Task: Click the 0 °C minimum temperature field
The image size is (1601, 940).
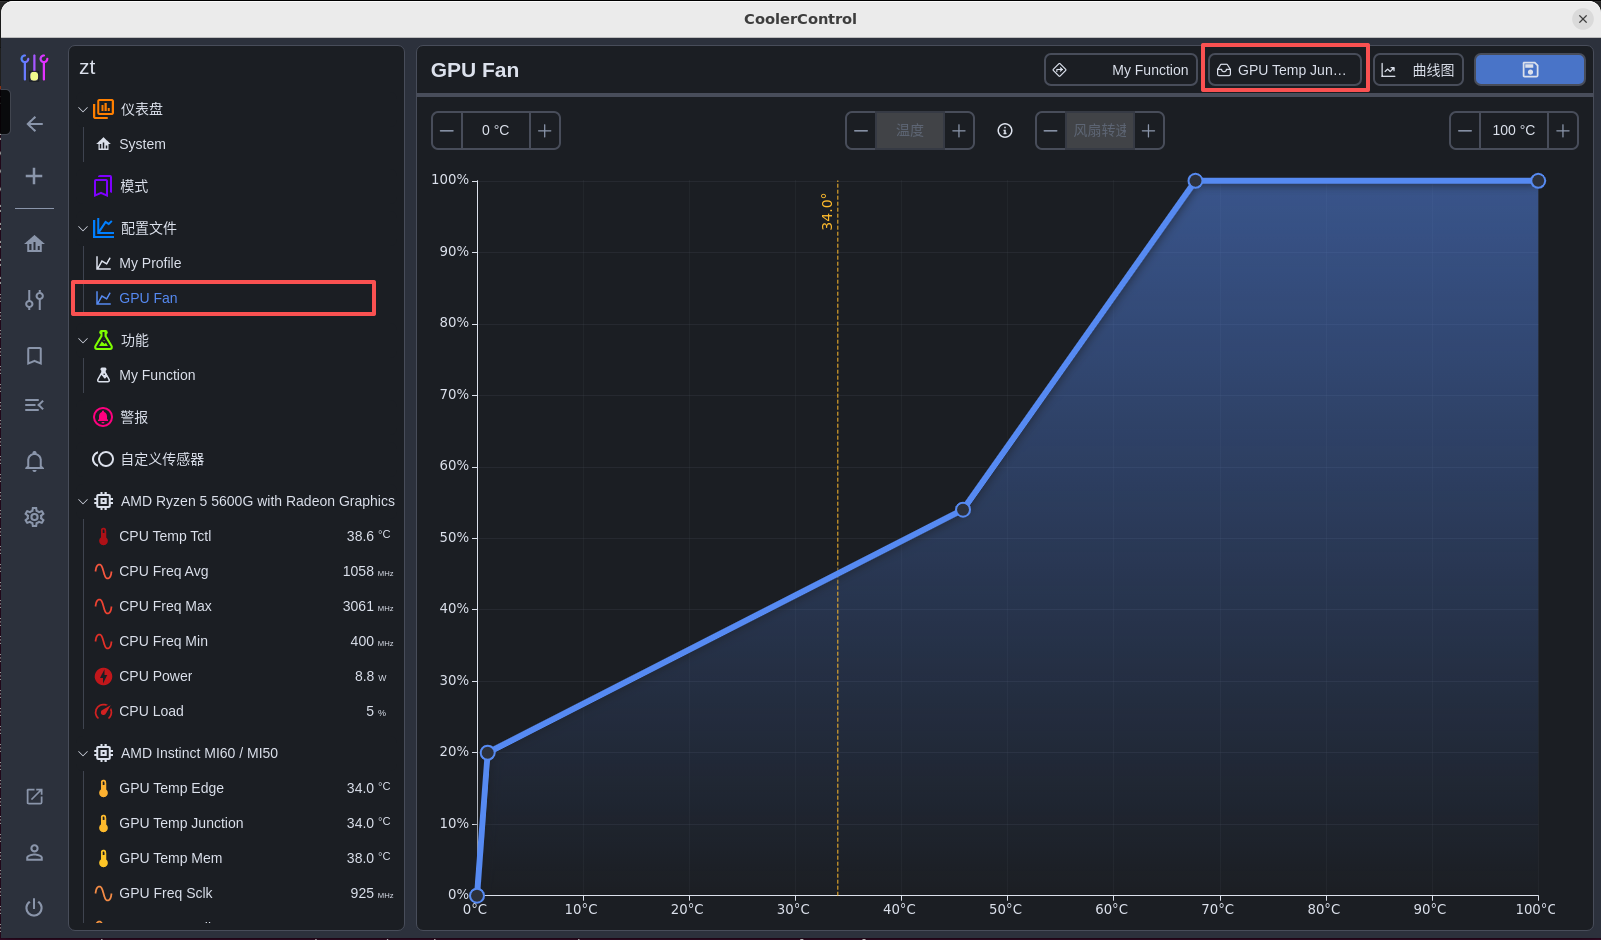Action: pyautogui.click(x=495, y=130)
